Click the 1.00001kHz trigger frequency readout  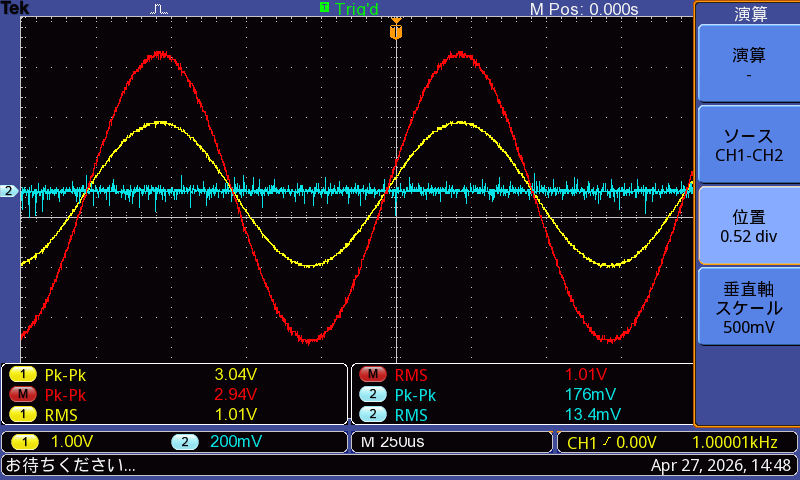[x=735, y=442]
